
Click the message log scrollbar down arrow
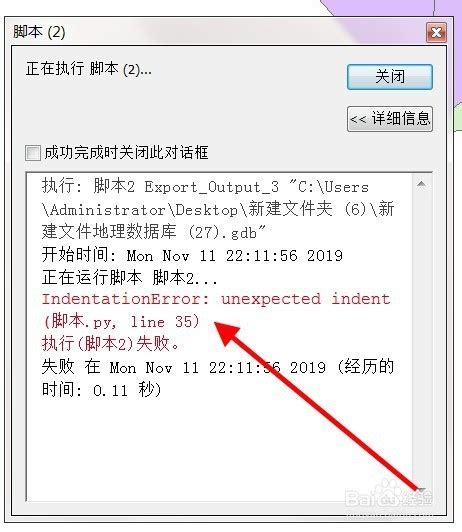(421, 490)
